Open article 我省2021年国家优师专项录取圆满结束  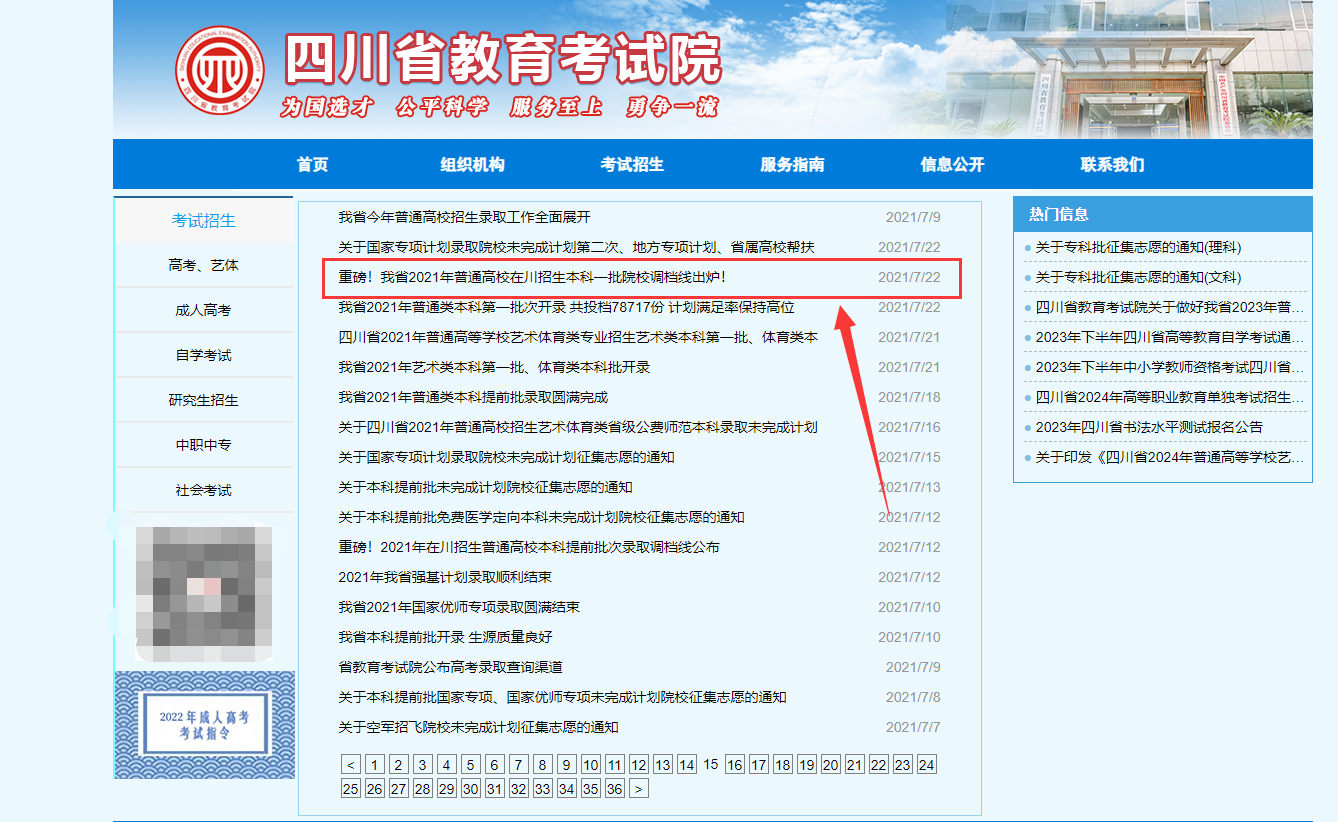459,607
